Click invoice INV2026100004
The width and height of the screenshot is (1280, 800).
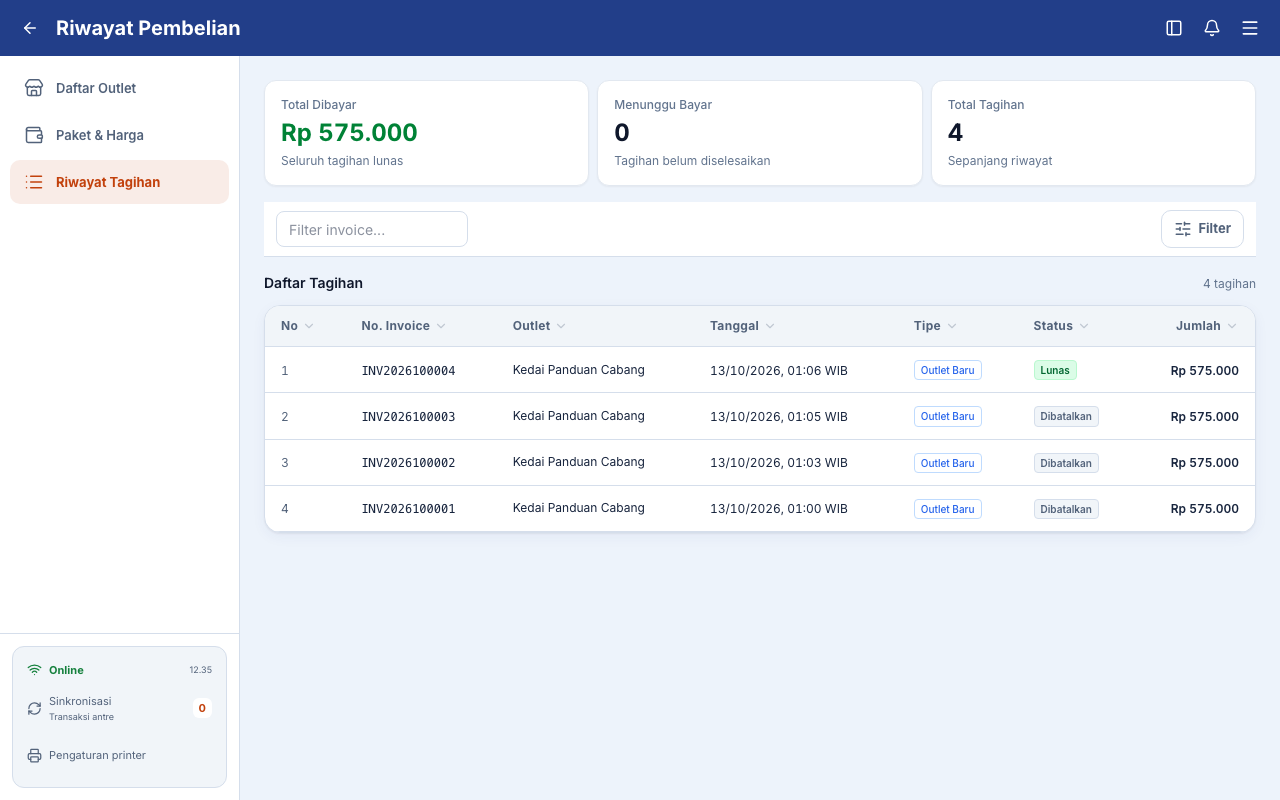point(408,371)
